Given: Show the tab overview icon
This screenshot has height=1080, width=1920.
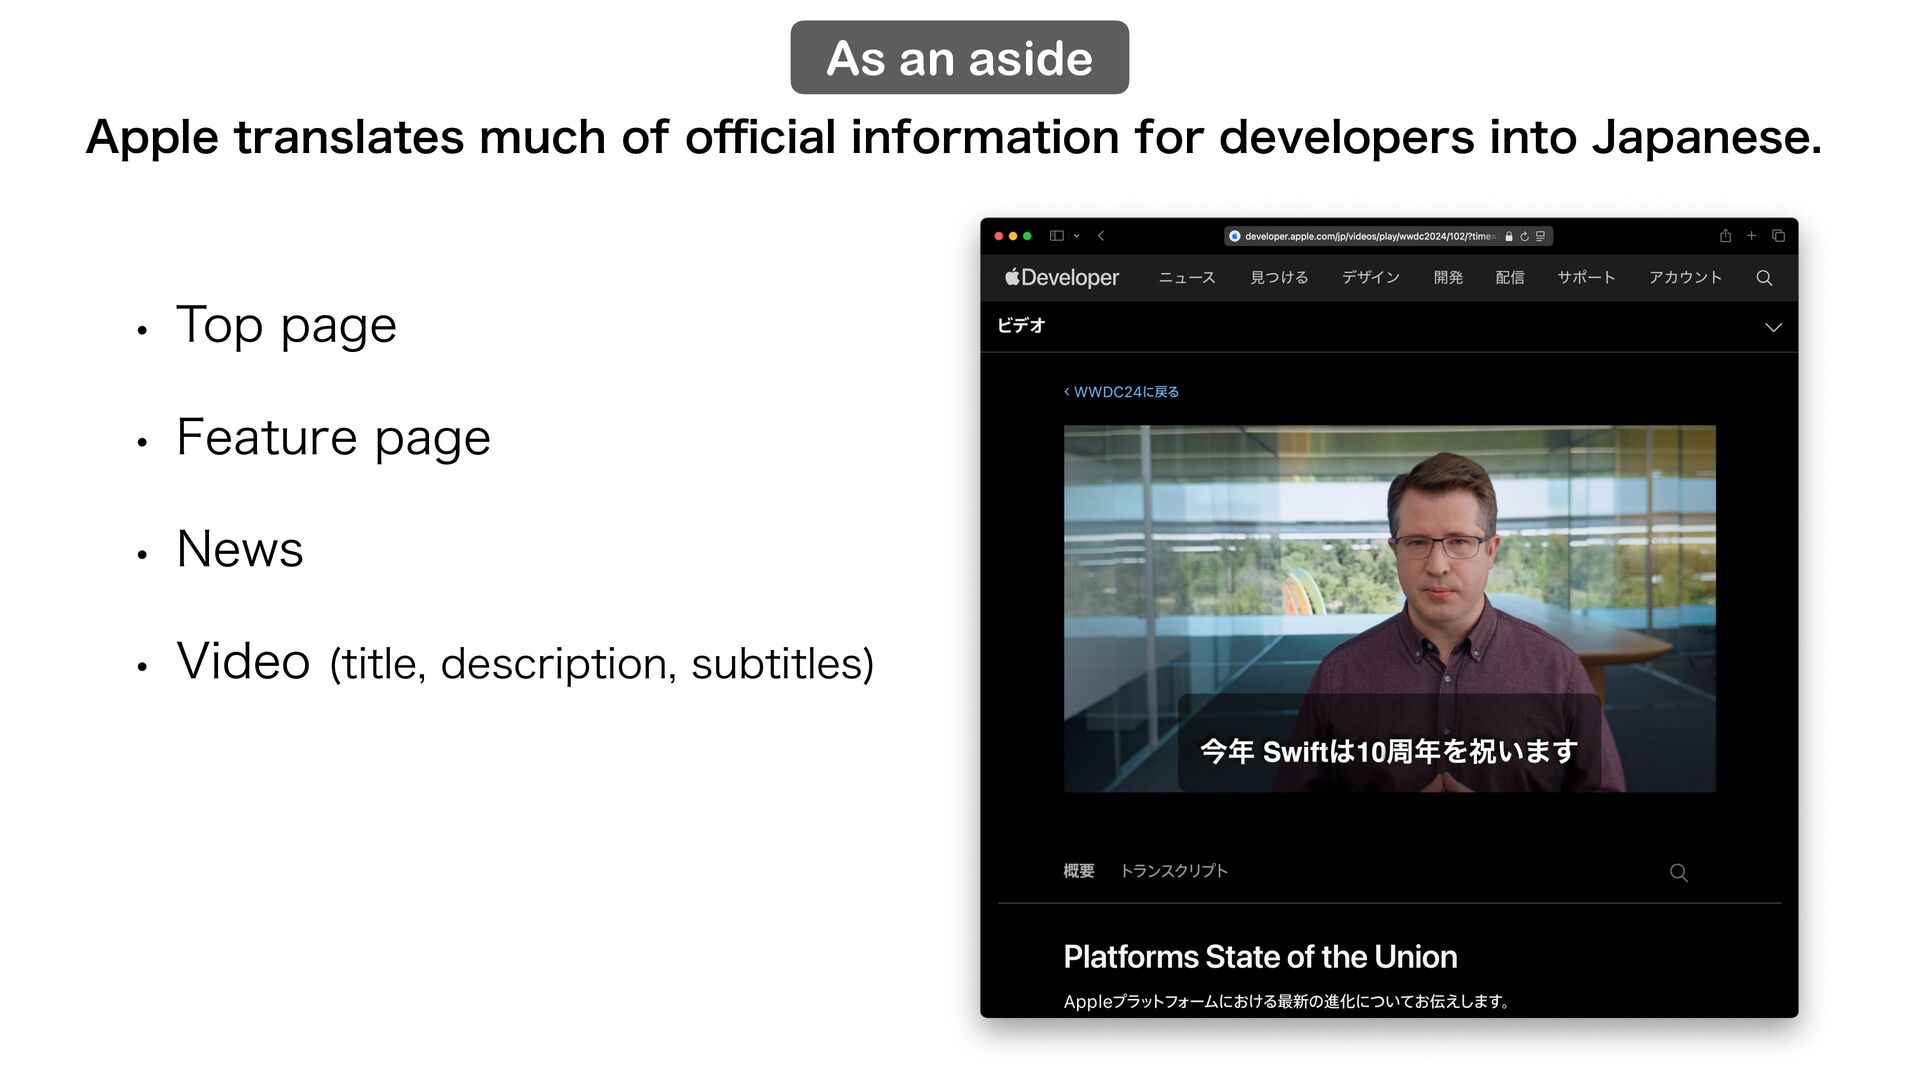Looking at the screenshot, I should point(1778,236).
